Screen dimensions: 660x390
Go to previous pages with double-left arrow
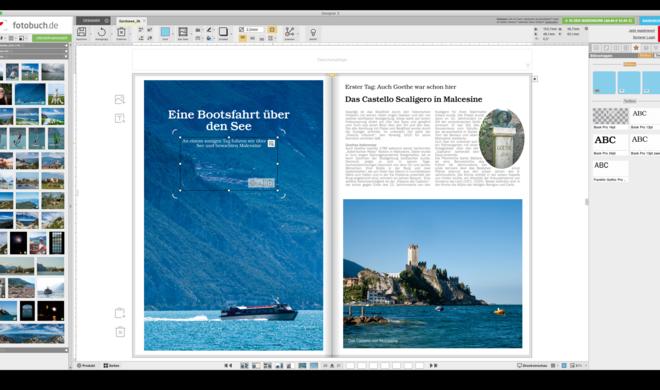tap(228, 366)
